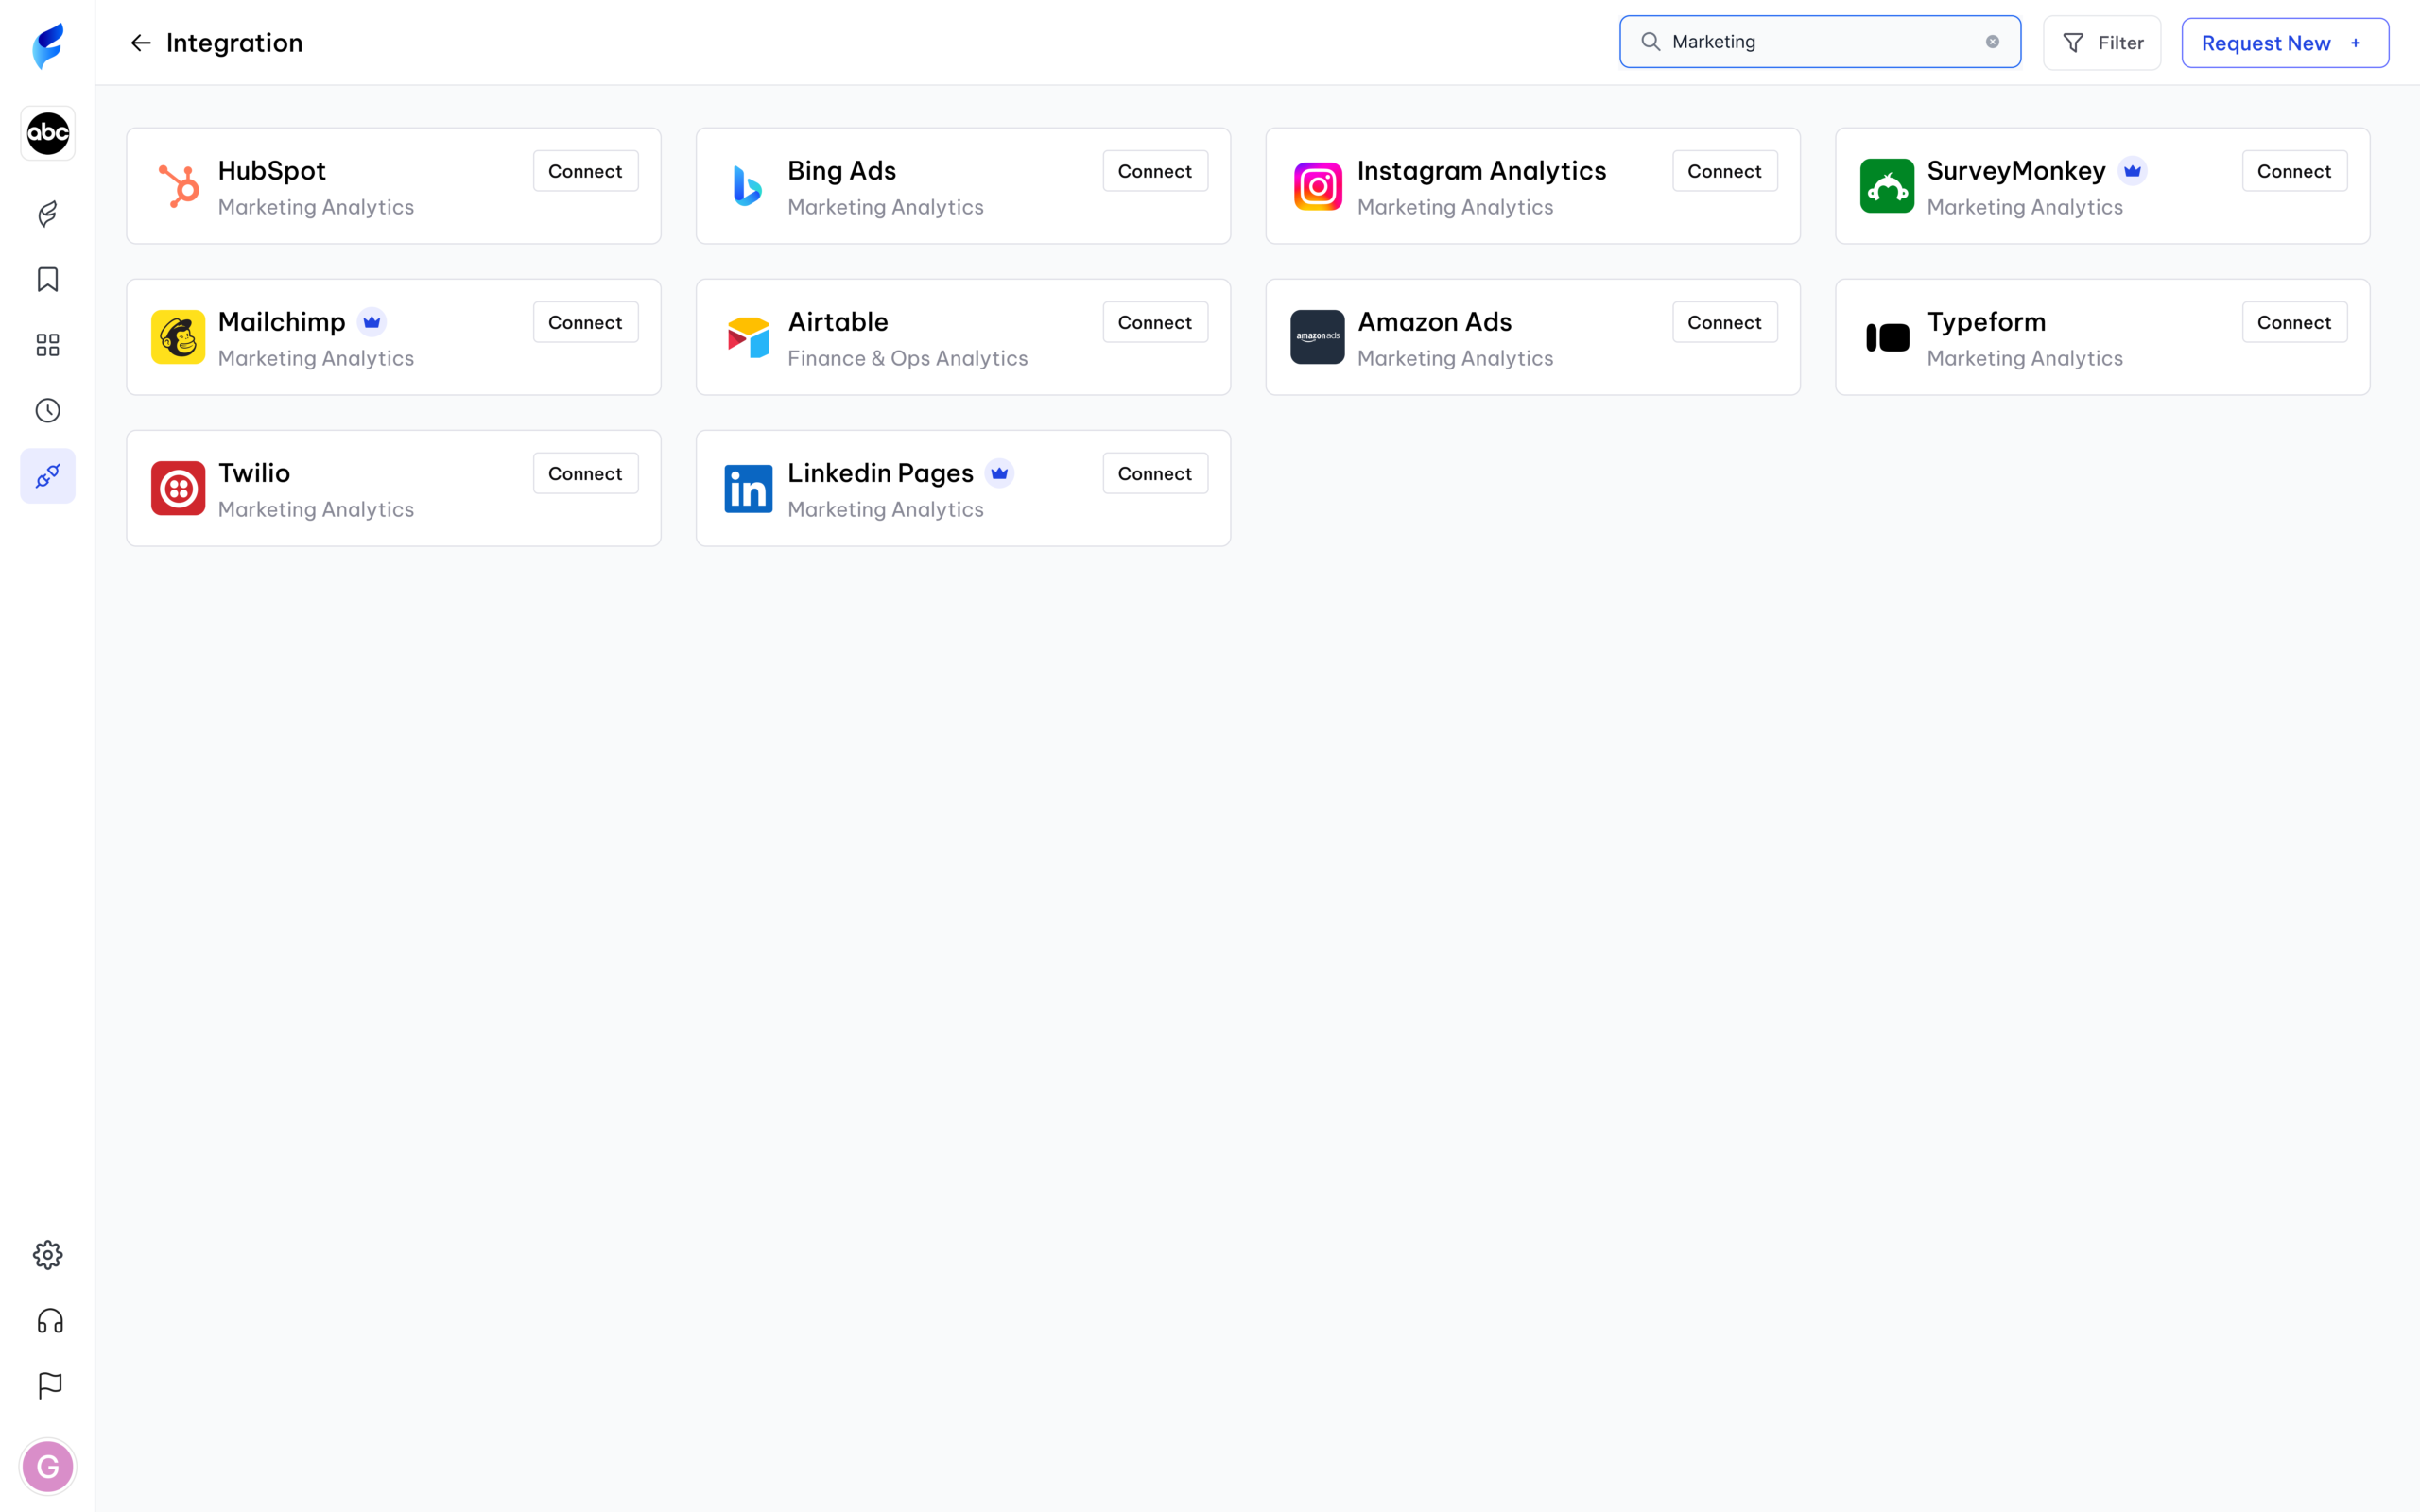Open support via the headphones icon
Image resolution: width=2420 pixels, height=1512 pixels.
point(47,1321)
